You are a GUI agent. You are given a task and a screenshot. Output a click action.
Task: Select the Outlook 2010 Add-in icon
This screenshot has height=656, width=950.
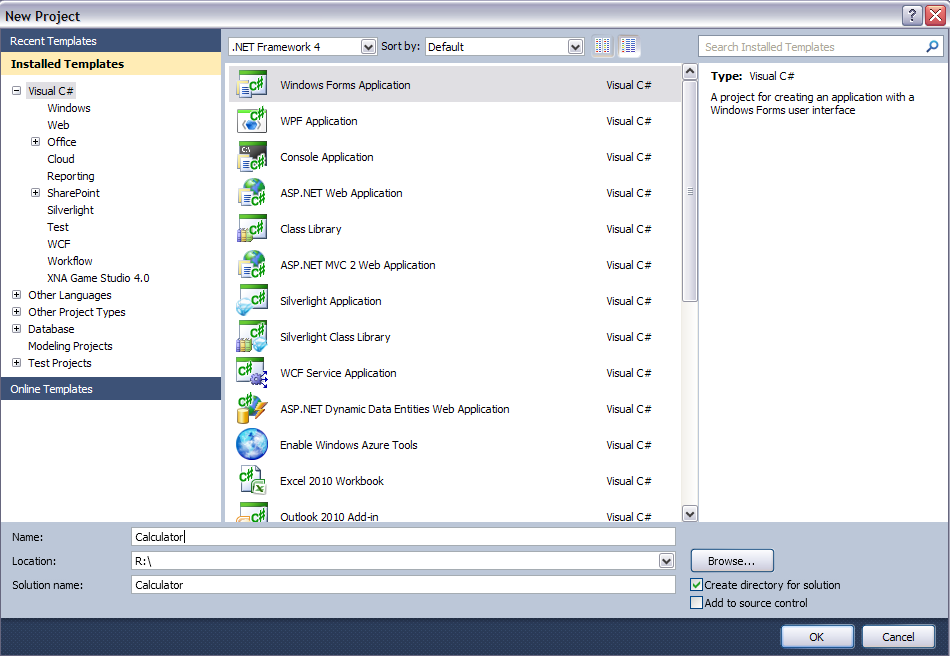coord(251,512)
